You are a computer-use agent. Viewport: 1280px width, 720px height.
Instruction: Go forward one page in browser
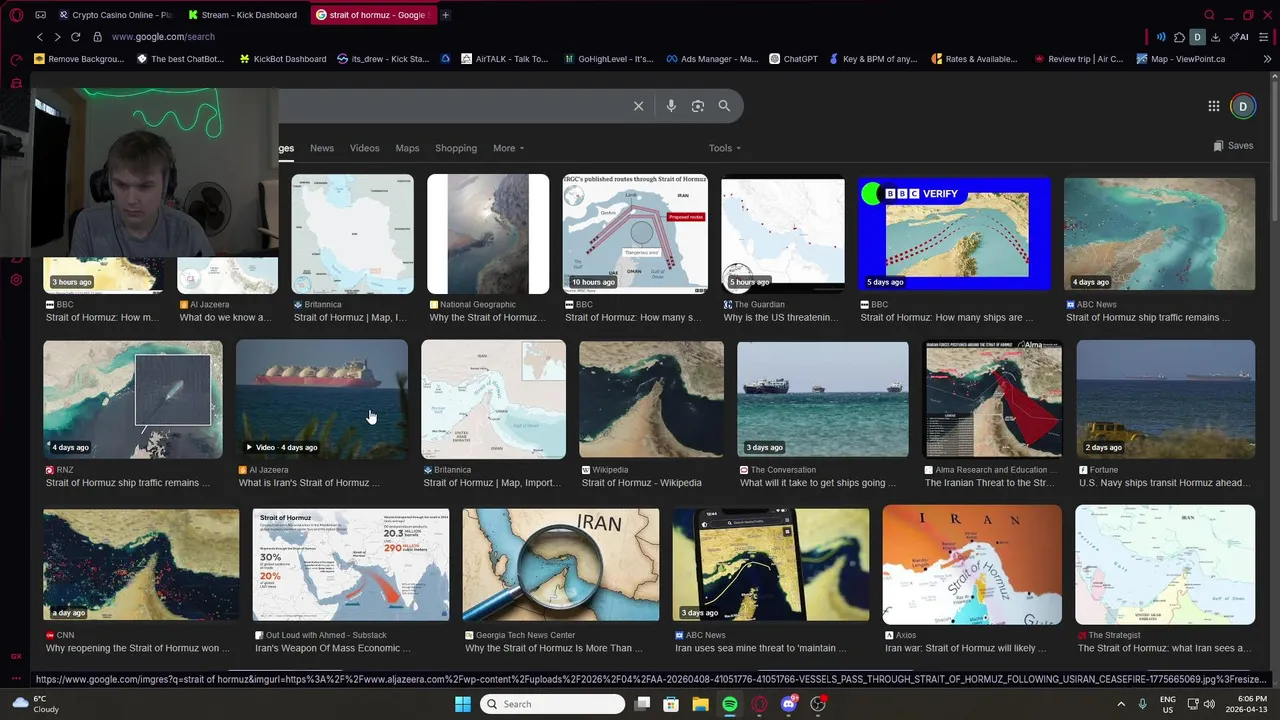click(x=57, y=37)
